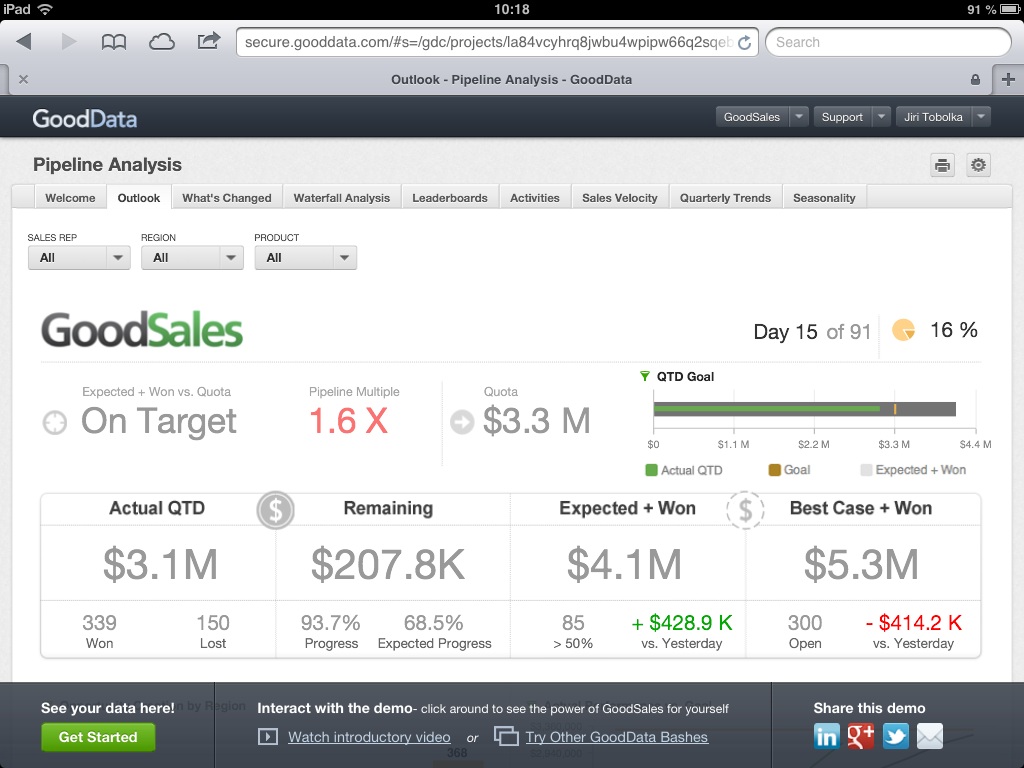Click the $207.8K Remaining value
Image resolution: width=1024 pixels, height=768 pixels.
click(388, 564)
